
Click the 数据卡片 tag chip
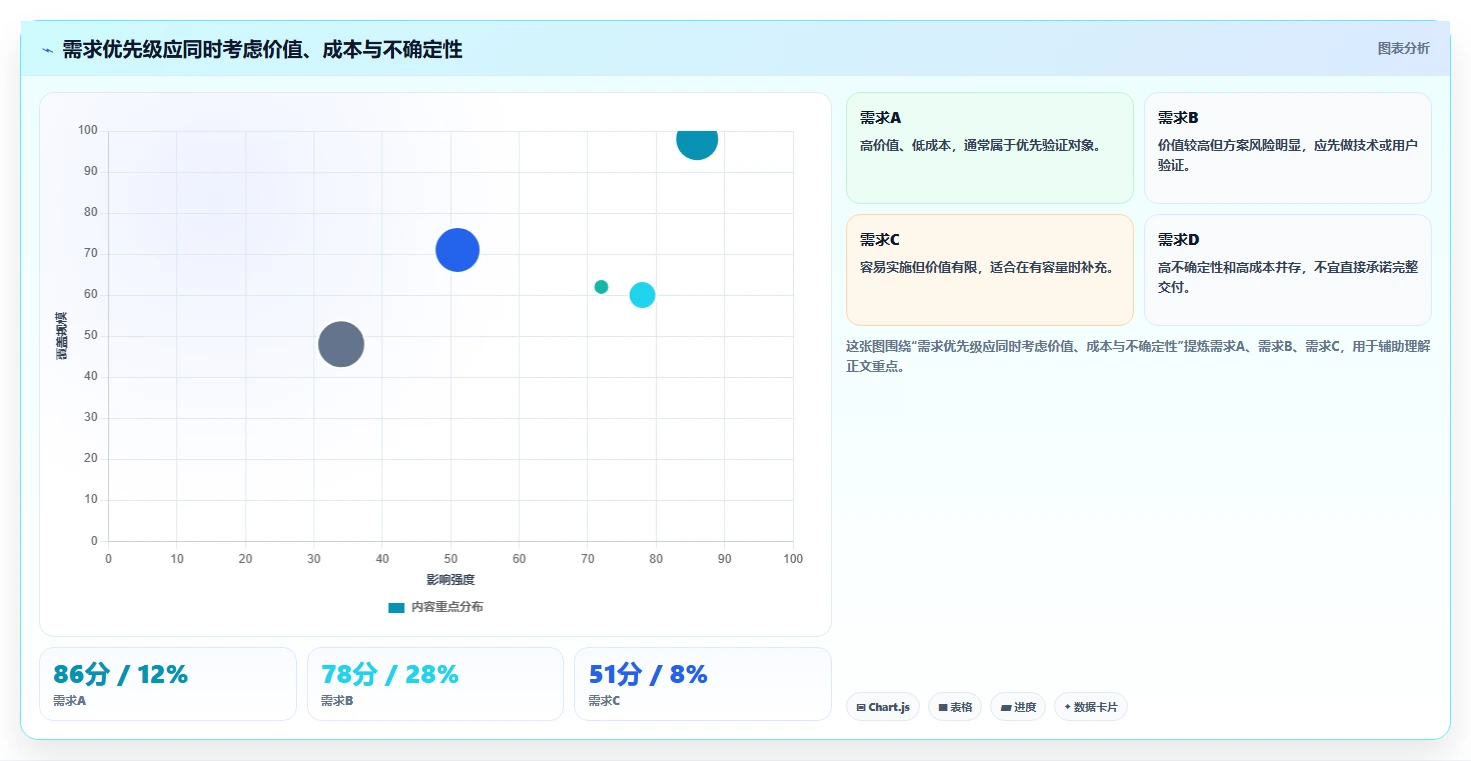pyautogui.click(x=1091, y=707)
